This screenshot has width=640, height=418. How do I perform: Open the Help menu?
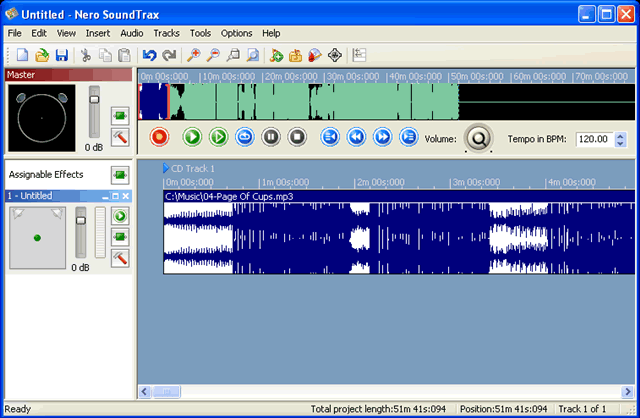coord(271,33)
